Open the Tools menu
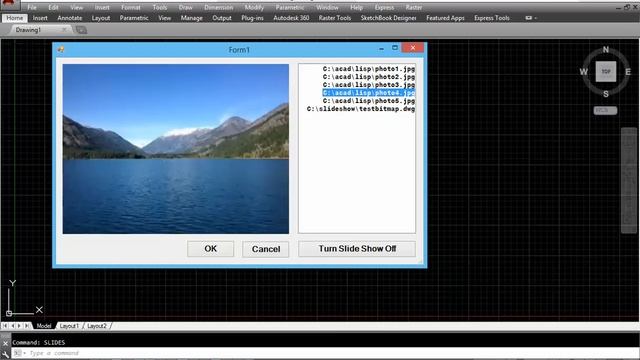This screenshot has height=360, width=640. point(160,7)
